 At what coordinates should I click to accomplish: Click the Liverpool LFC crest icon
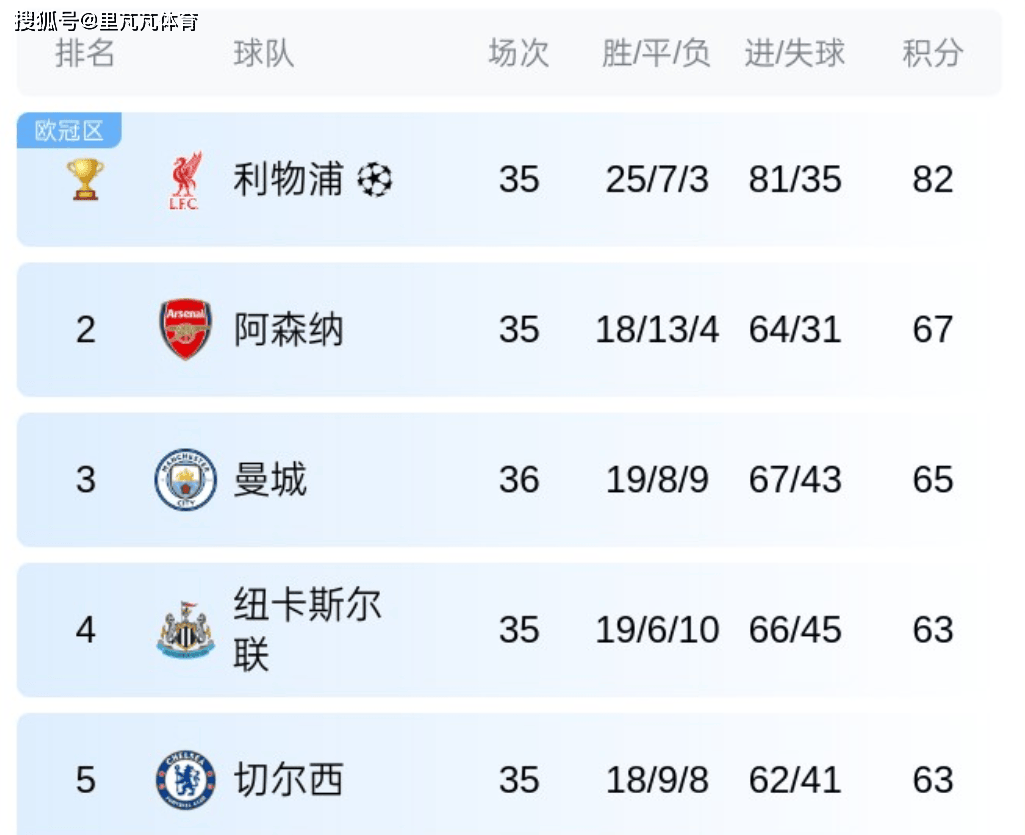(186, 180)
